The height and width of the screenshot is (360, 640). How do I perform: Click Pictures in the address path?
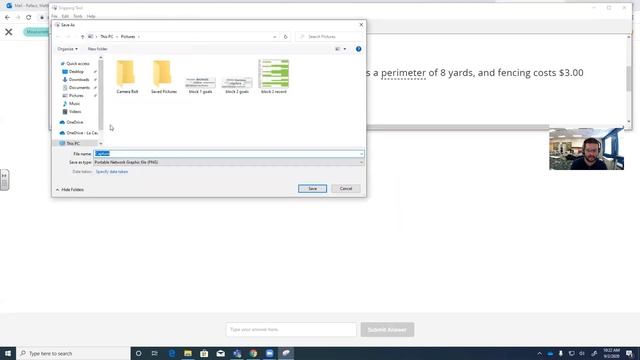[x=128, y=37]
